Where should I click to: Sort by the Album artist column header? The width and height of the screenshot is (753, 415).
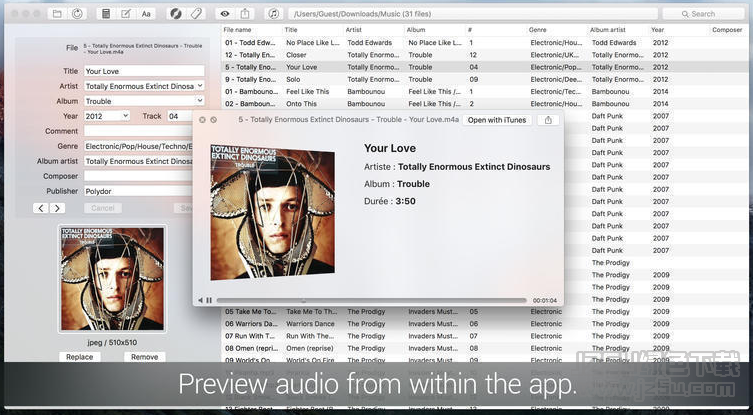619,30
